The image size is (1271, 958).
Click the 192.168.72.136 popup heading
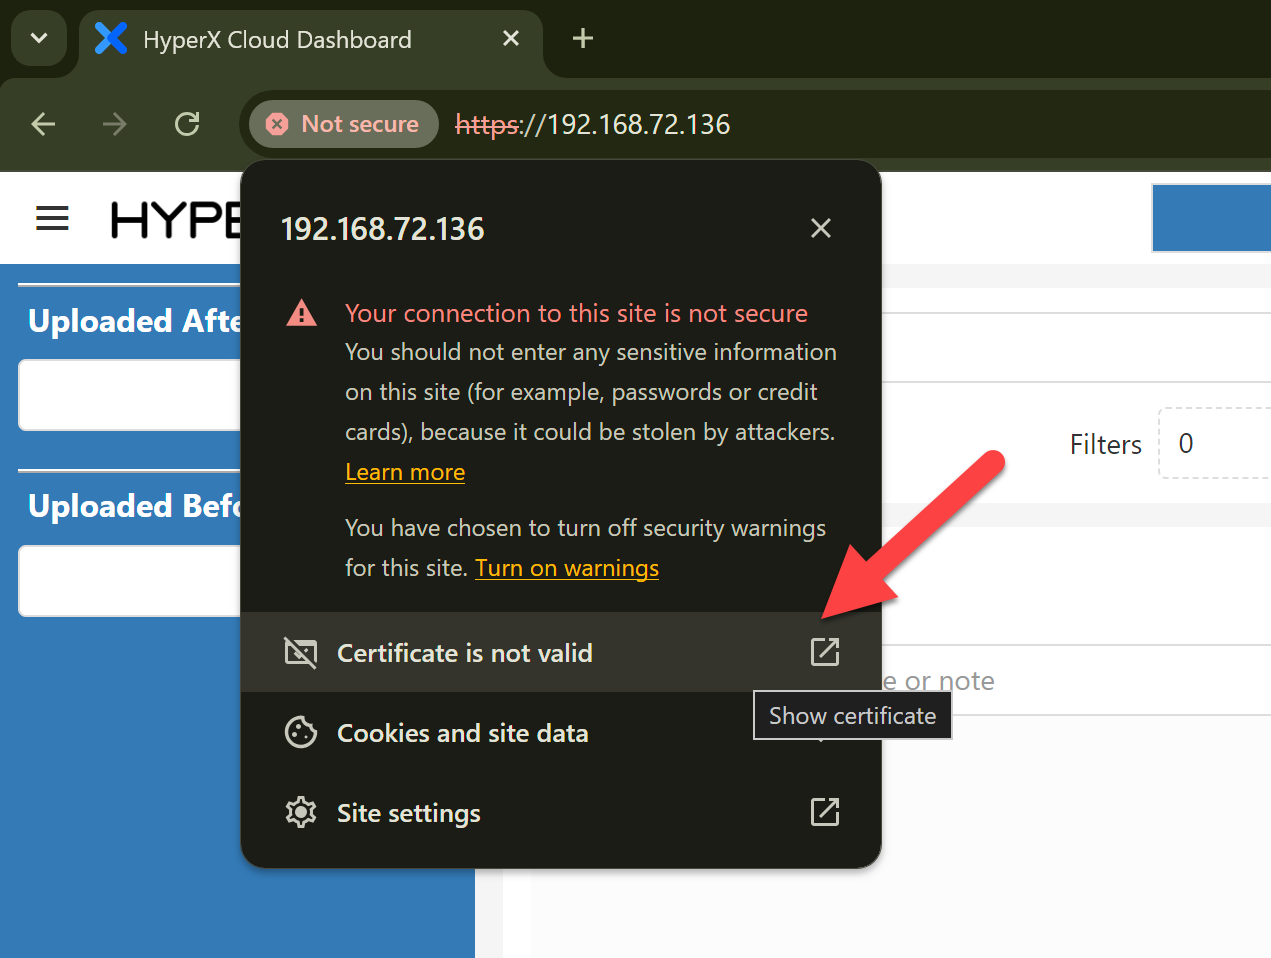tap(382, 229)
